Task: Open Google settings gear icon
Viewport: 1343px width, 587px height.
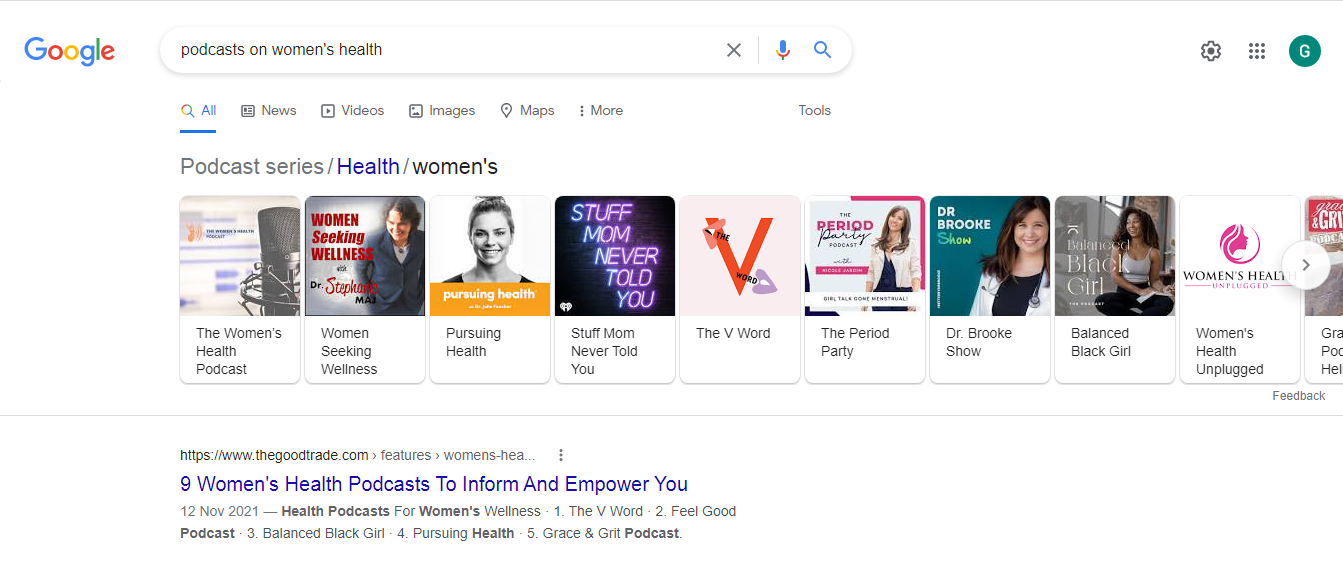Action: click(x=1211, y=51)
